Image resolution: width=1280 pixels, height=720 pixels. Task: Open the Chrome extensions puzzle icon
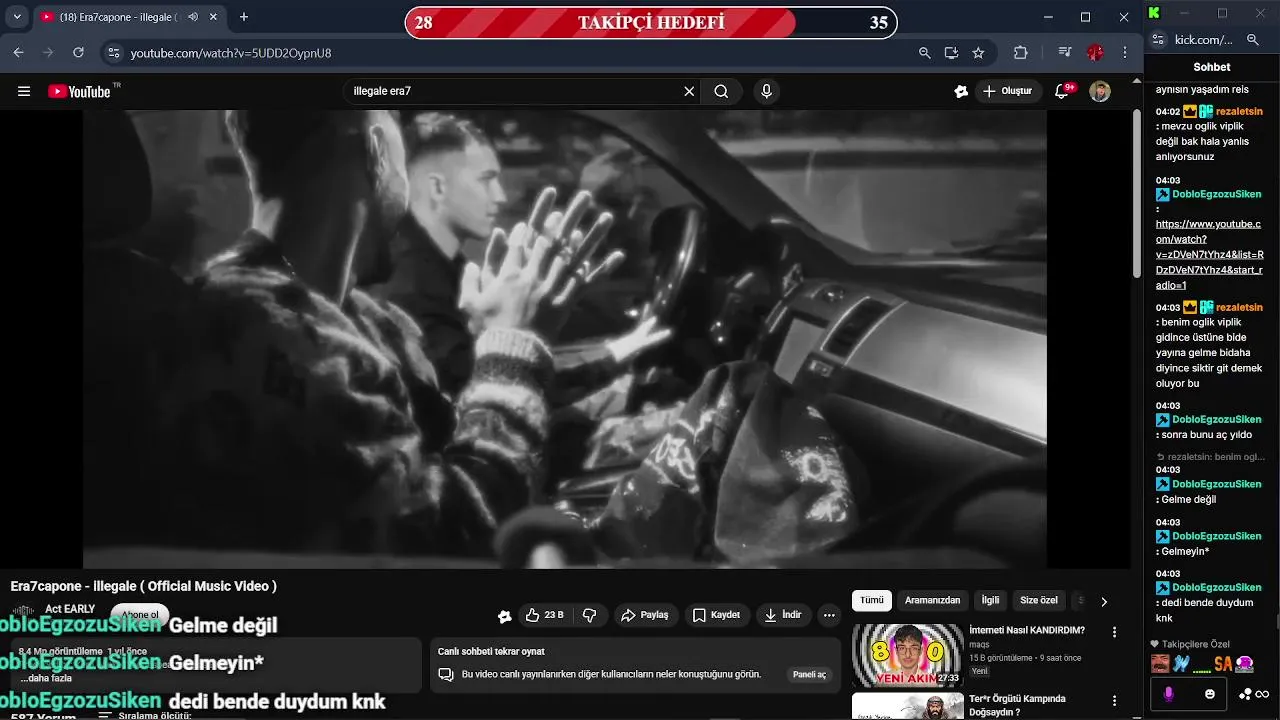(1021, 53)
